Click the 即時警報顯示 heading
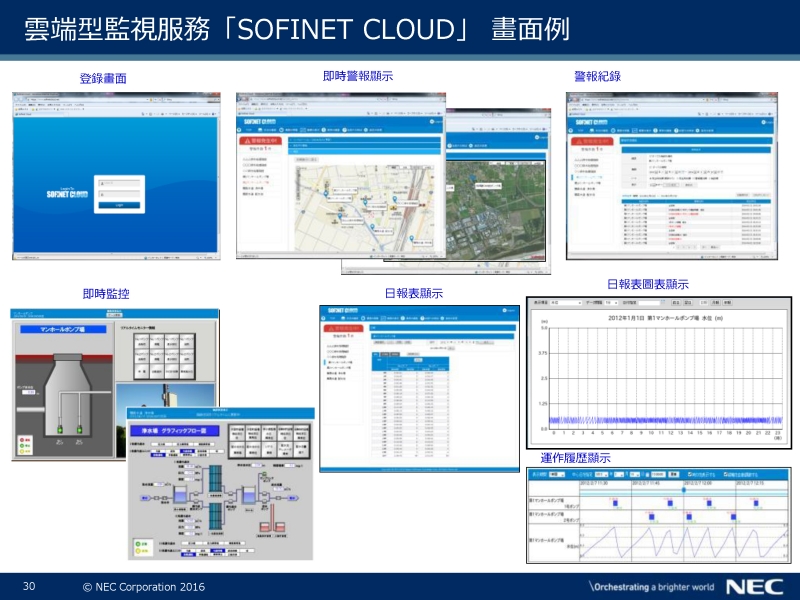800x600 pixels. coord(358,76)
